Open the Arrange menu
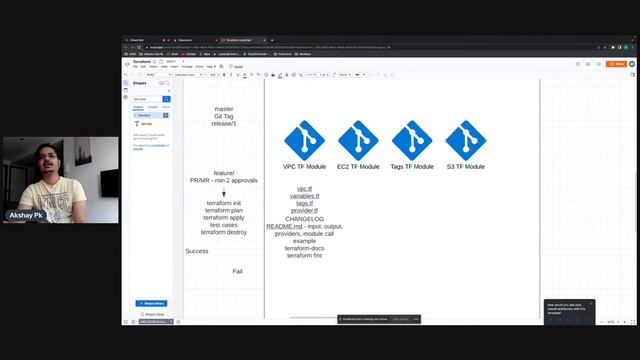640x360 pixels. click(x=187, y=67)
